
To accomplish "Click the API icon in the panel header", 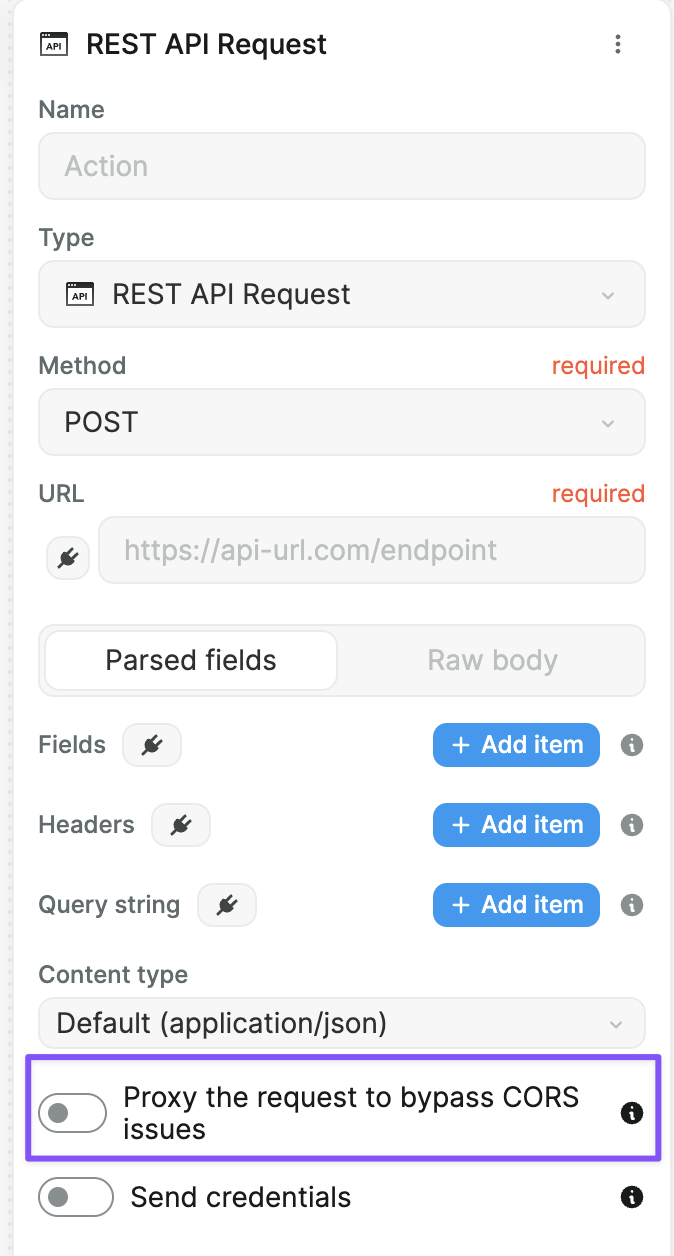I will click(x=54, y=44).
